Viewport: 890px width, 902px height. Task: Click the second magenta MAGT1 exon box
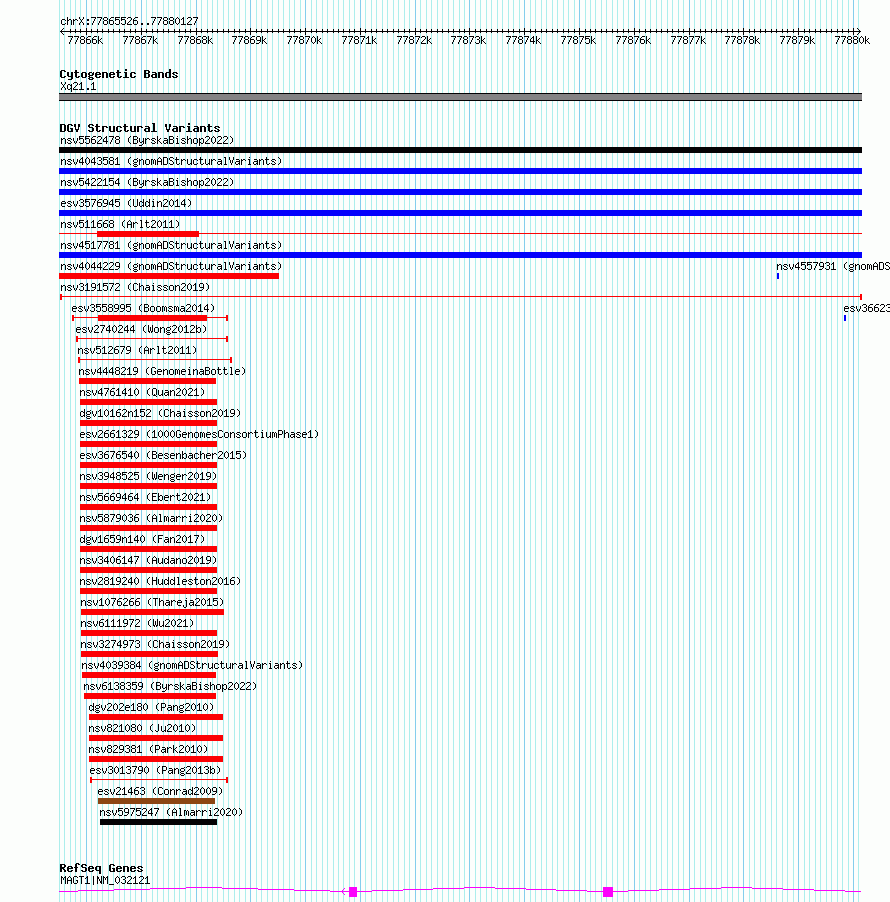(608, 892)
